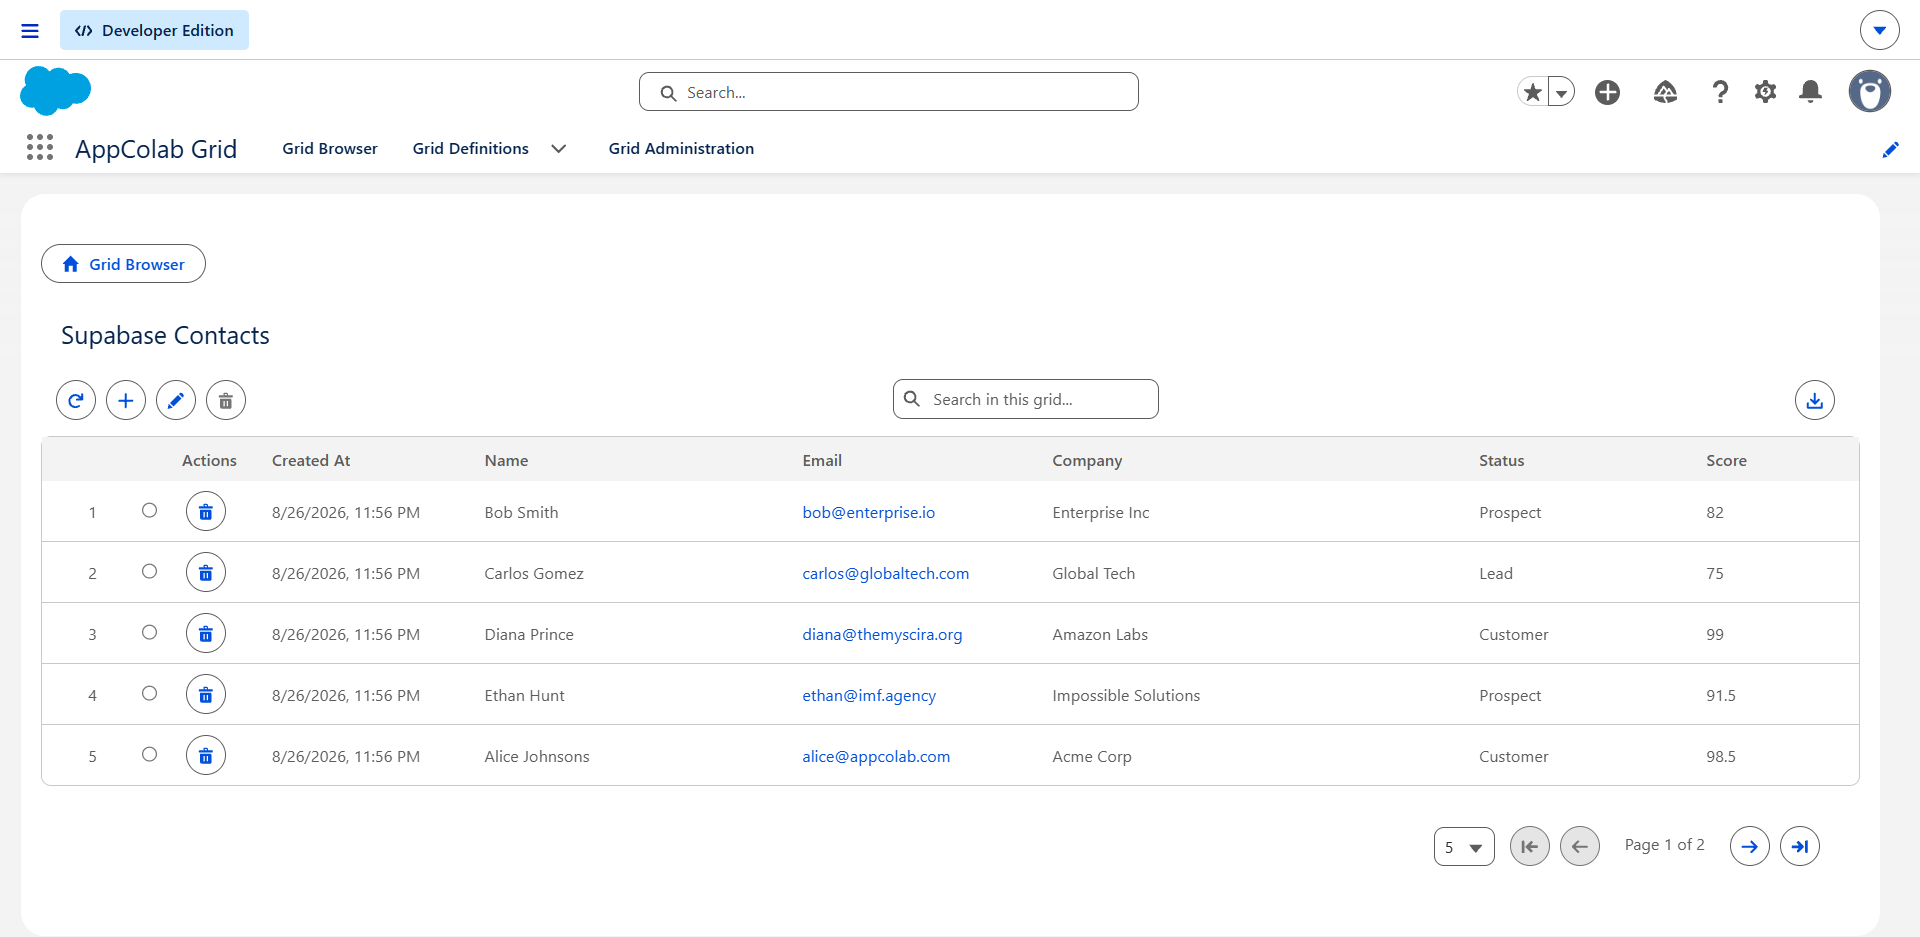
Task: Click the Supabase Contacts heading
Action: (x=165, y=335)
